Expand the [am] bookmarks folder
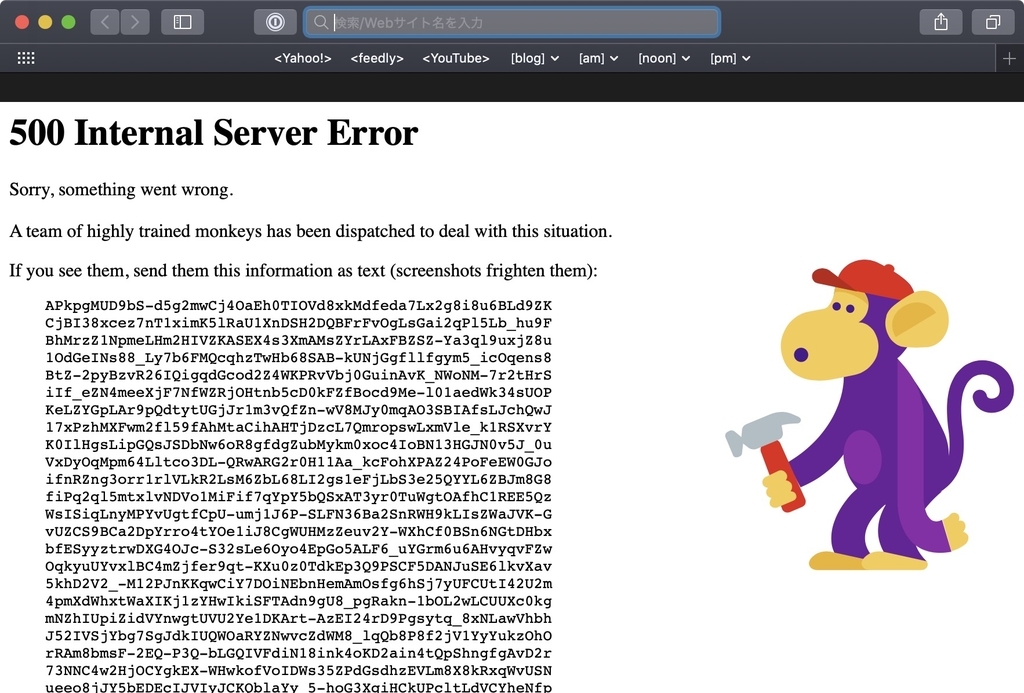This screenshot has width=1024, height=693. coord(598,58)
